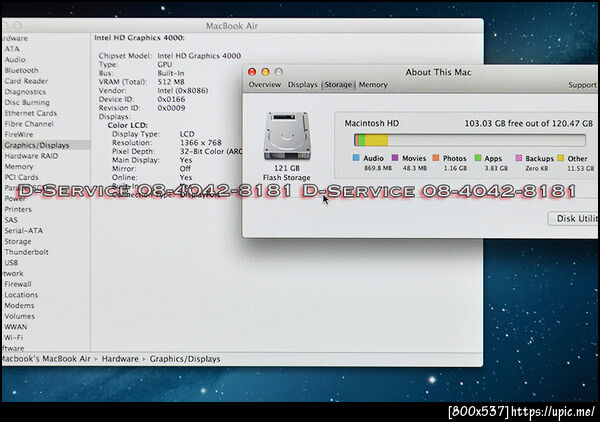Click the purple Movies legend swatch
The image size is (600, 422).
395,158
